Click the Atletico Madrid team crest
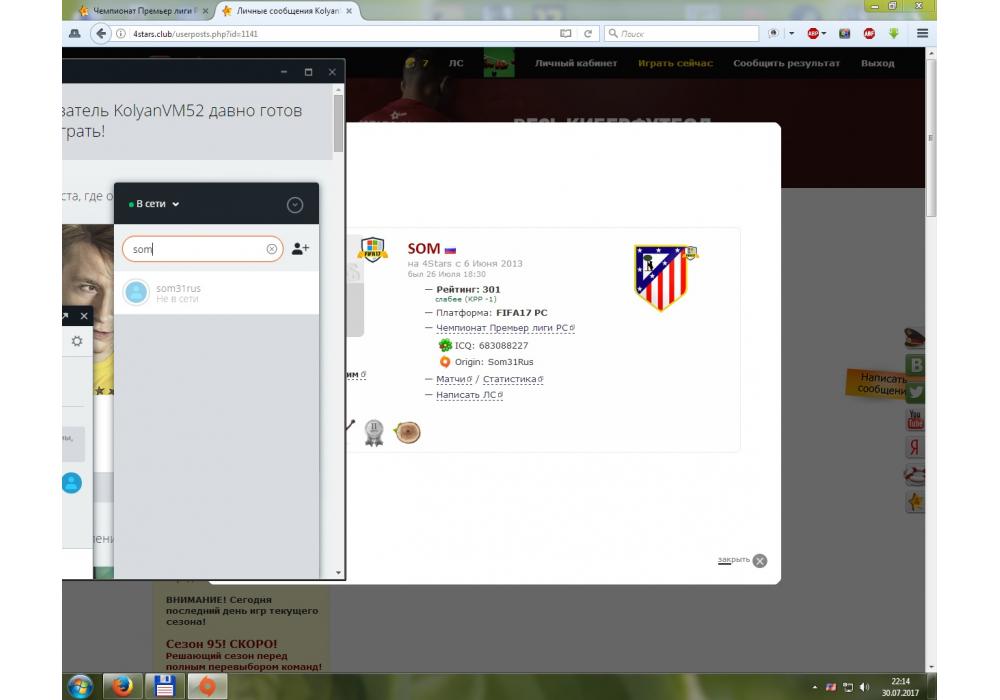1000x700 pixels. 662,277
